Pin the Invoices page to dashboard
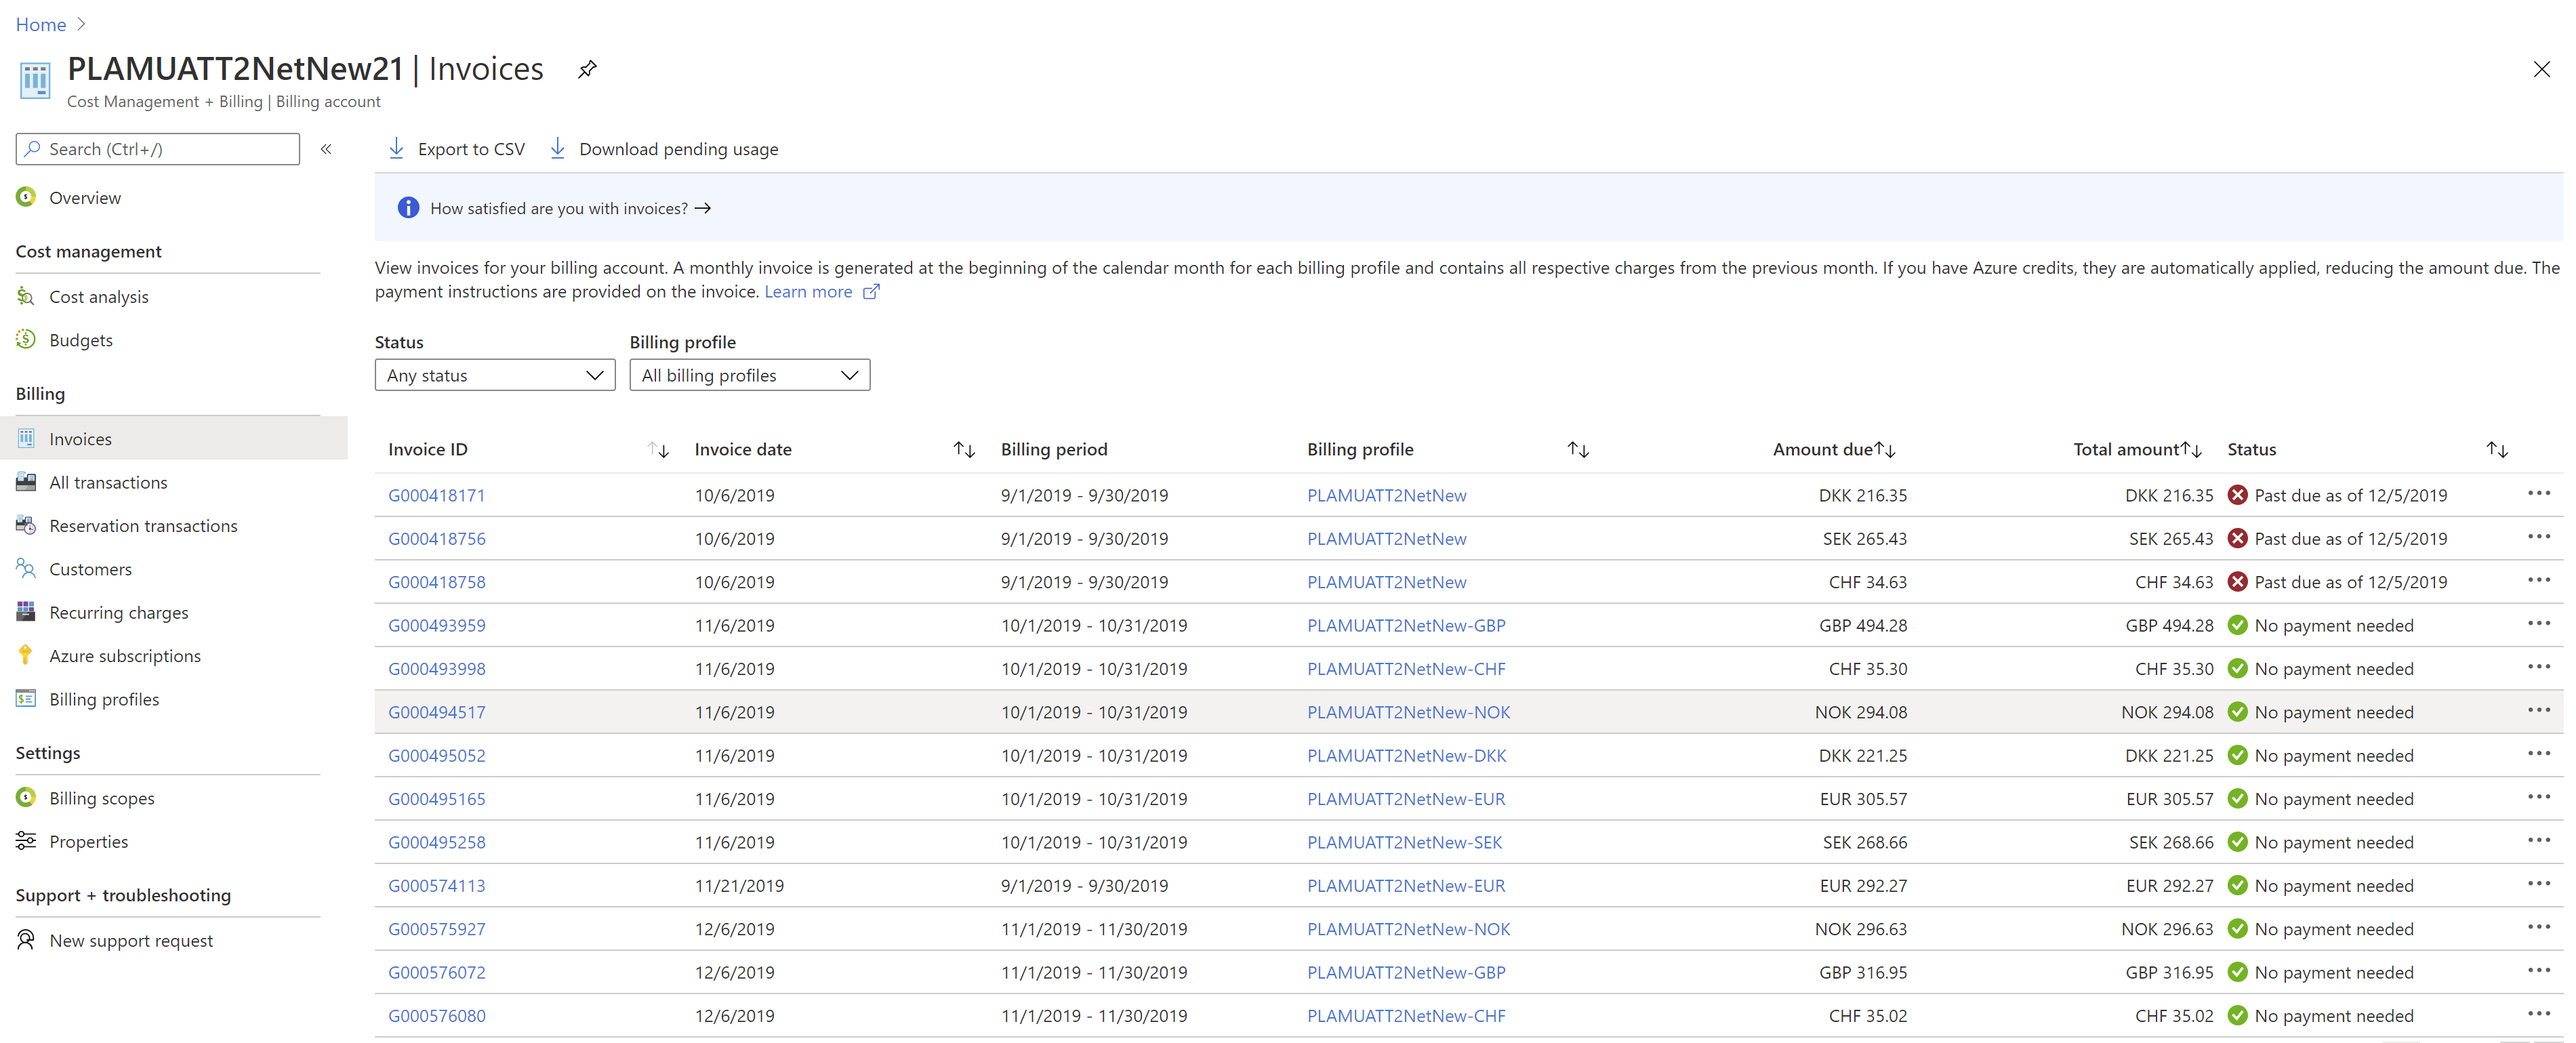 pyautogui.click(x=587, y=69)
